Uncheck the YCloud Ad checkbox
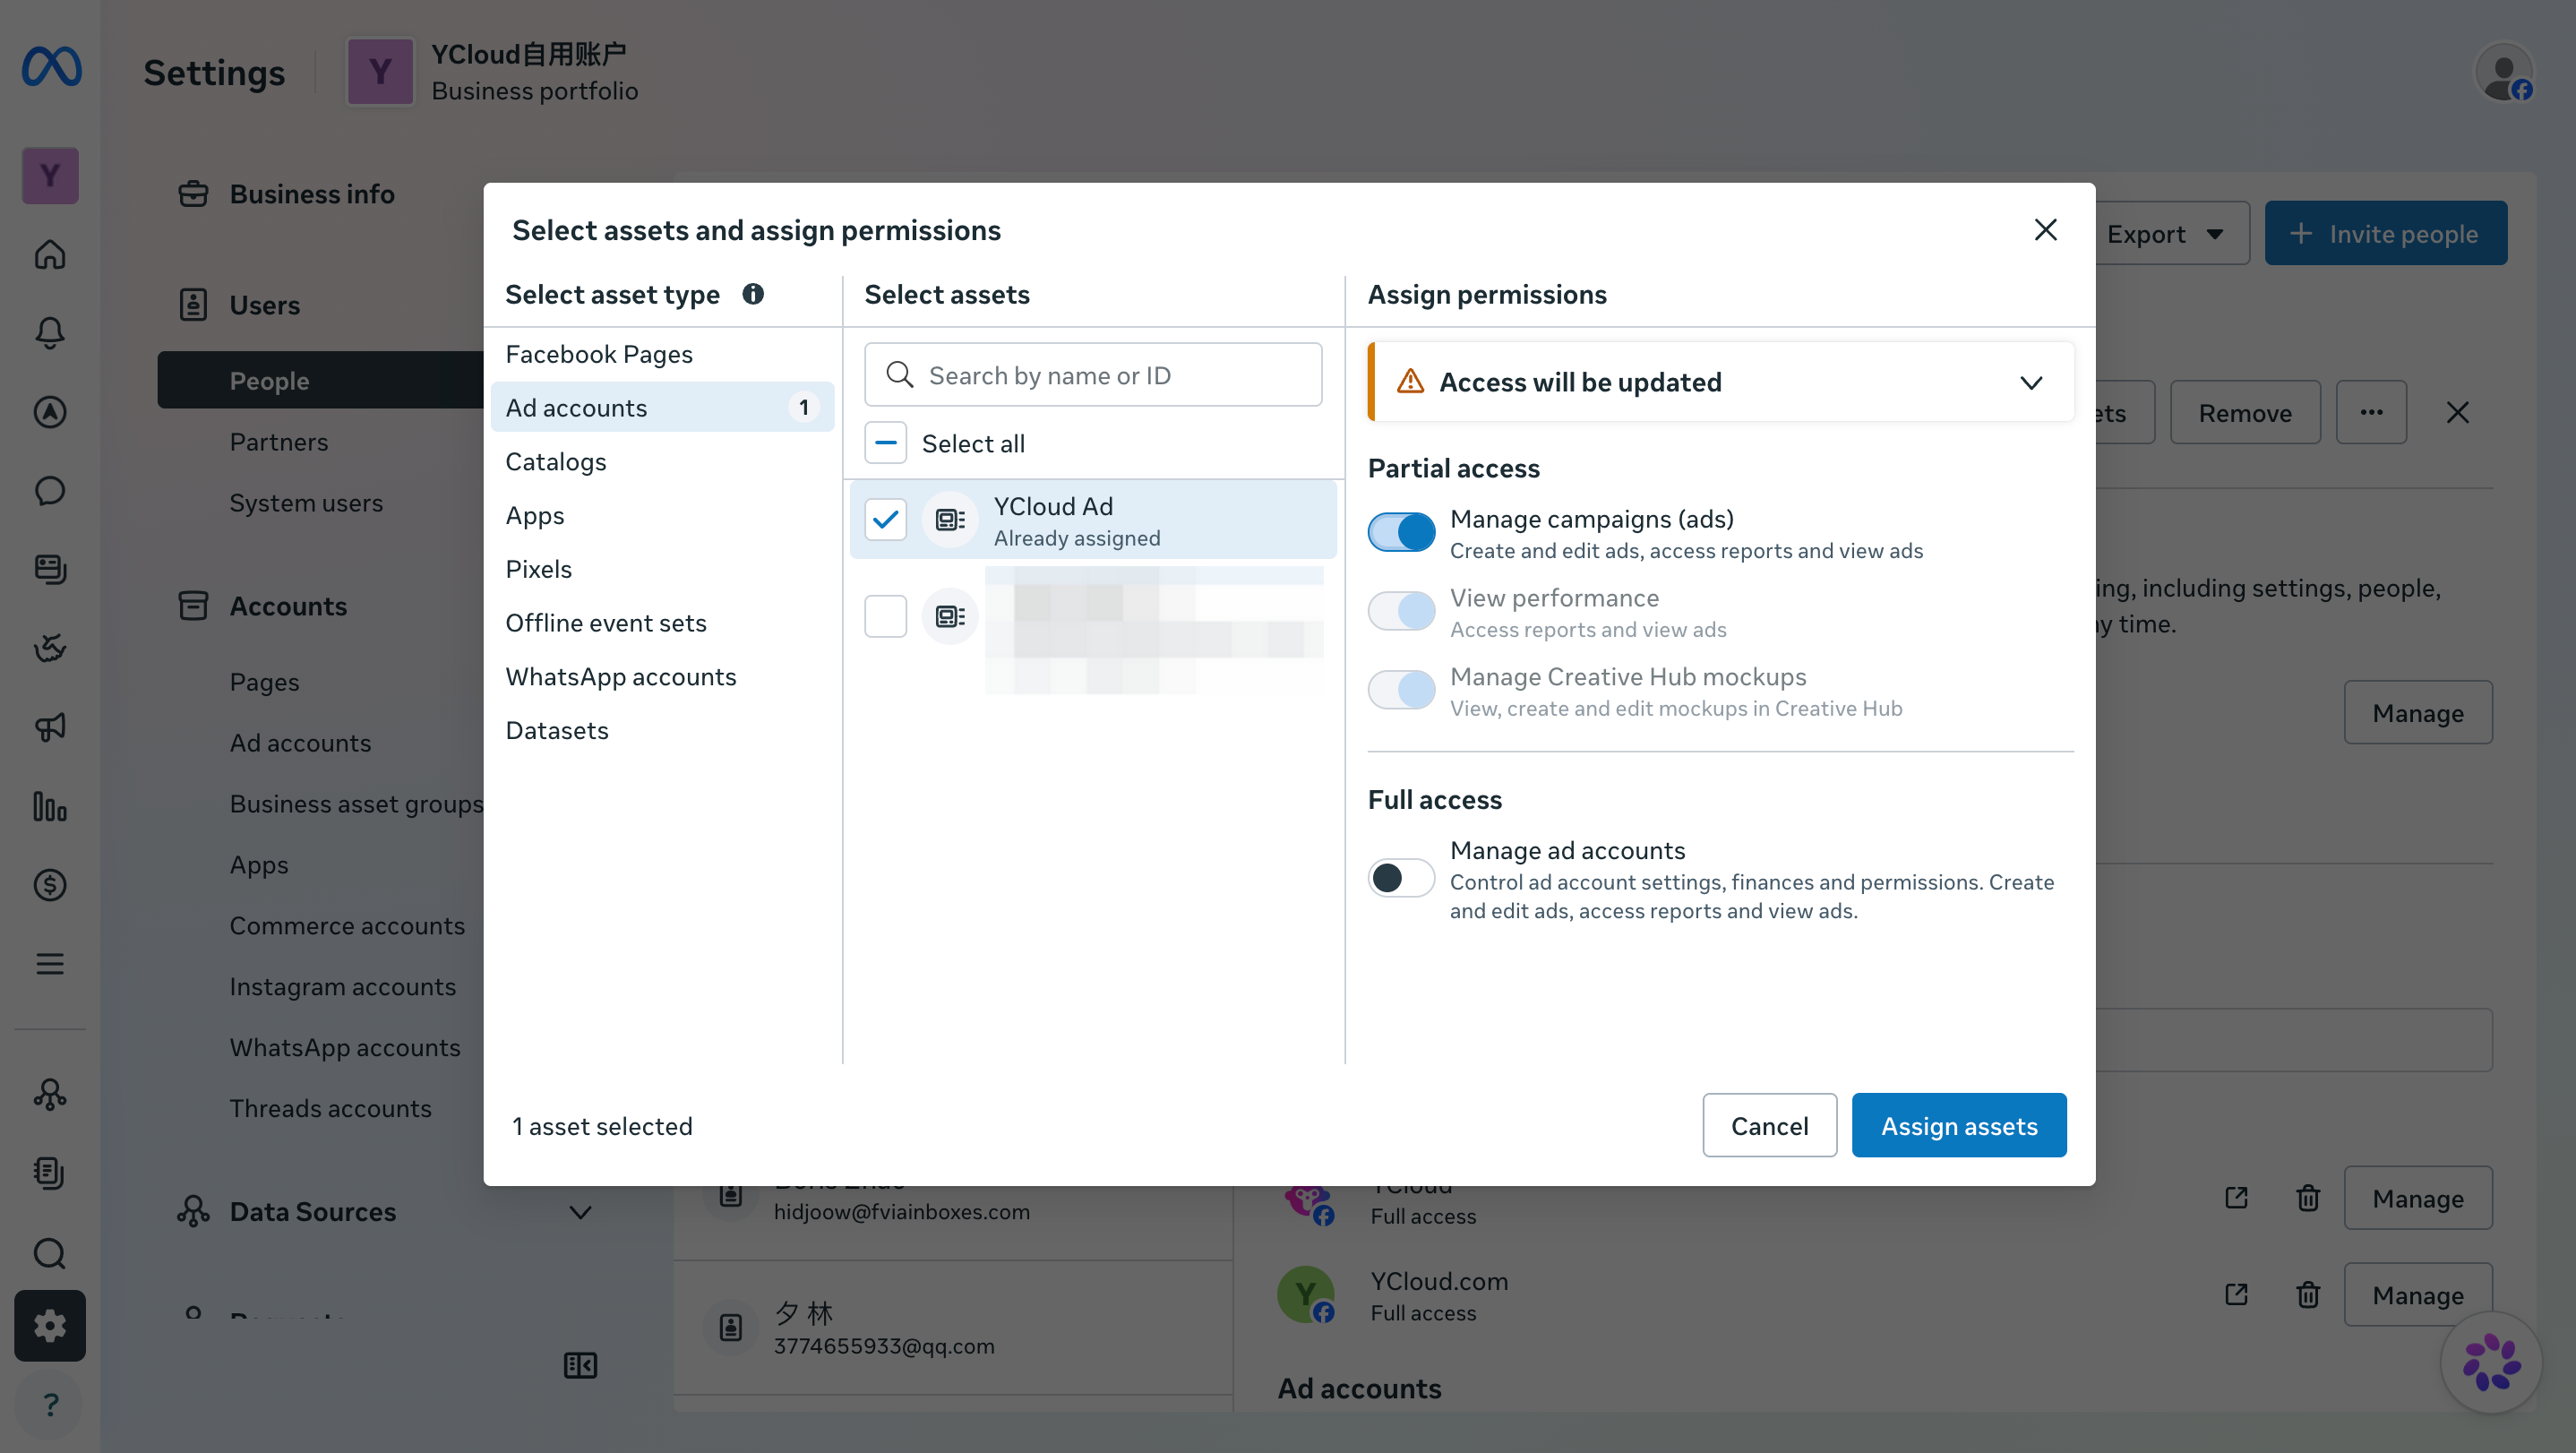 click(x=886, y=520)
